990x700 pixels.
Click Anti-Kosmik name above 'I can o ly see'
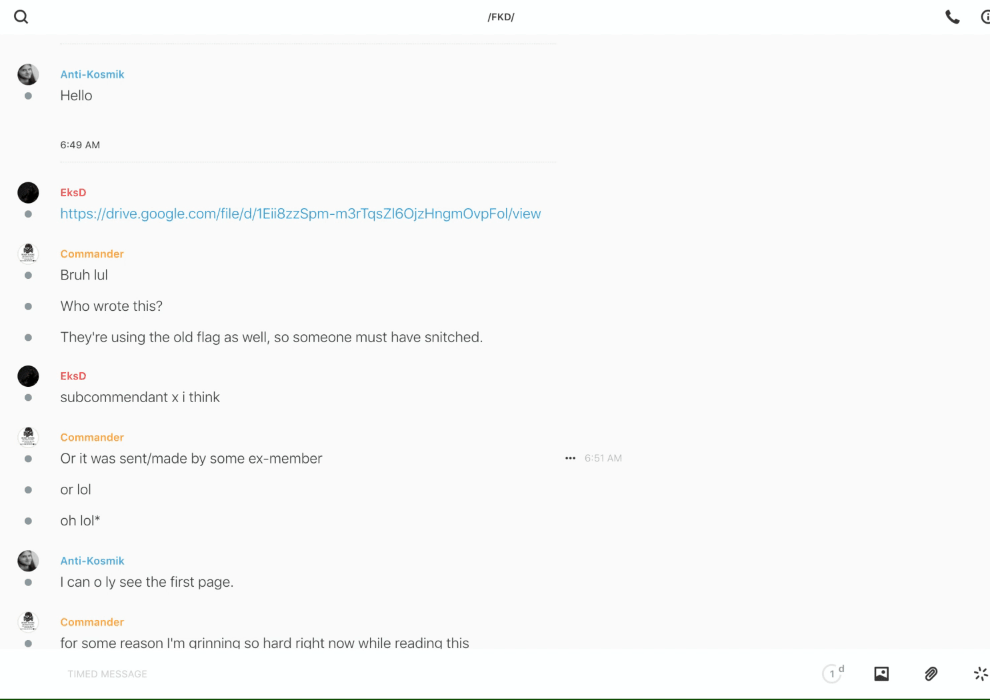tap(92, 561)
